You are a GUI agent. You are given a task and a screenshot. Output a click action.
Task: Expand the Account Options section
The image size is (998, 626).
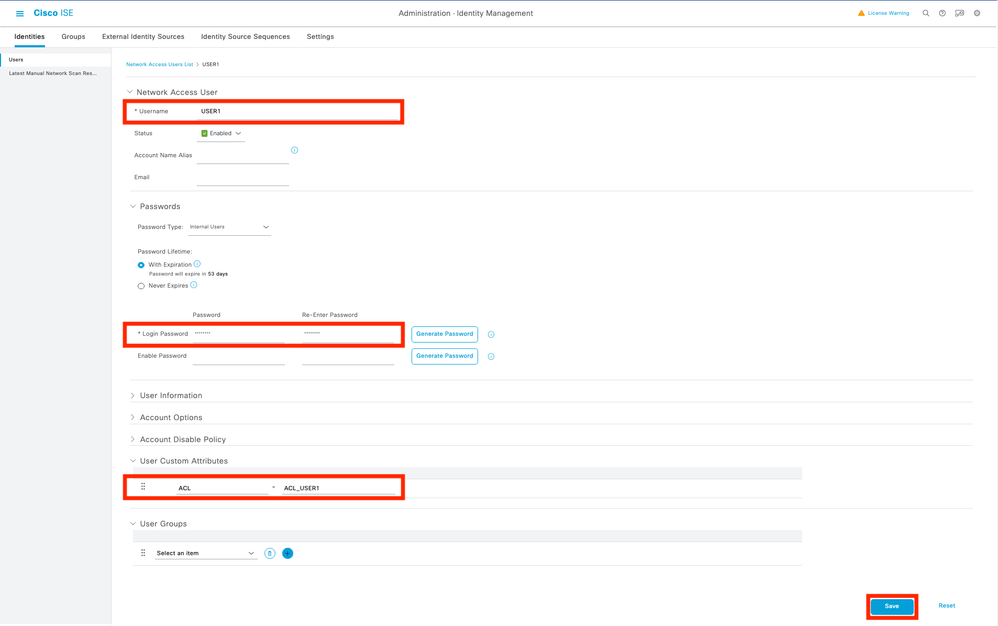click(132, 417)
